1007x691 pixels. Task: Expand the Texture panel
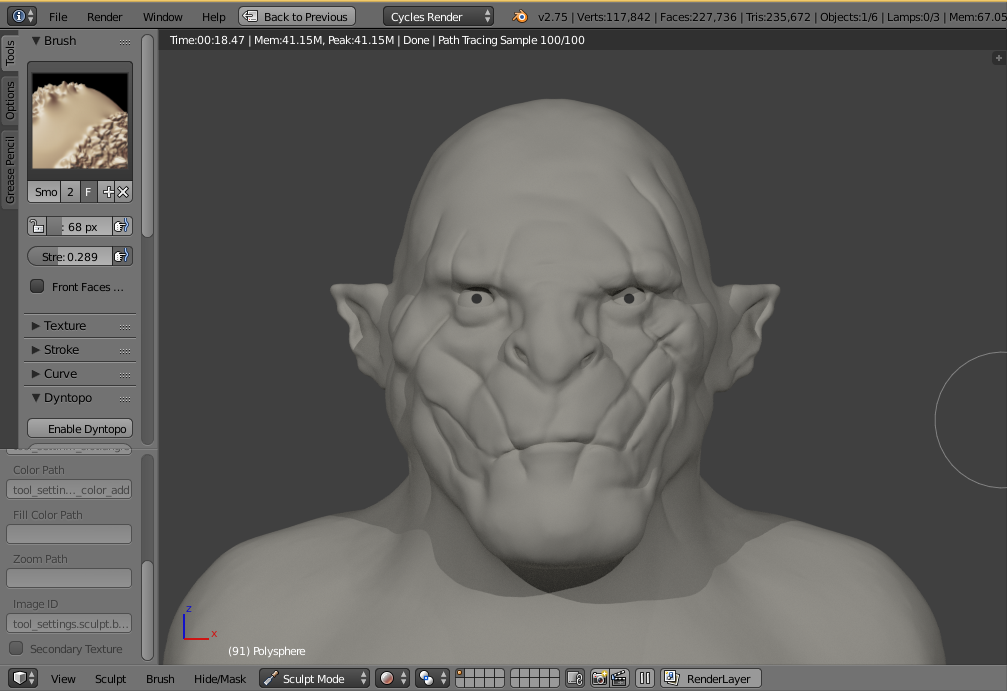point(65,326)
